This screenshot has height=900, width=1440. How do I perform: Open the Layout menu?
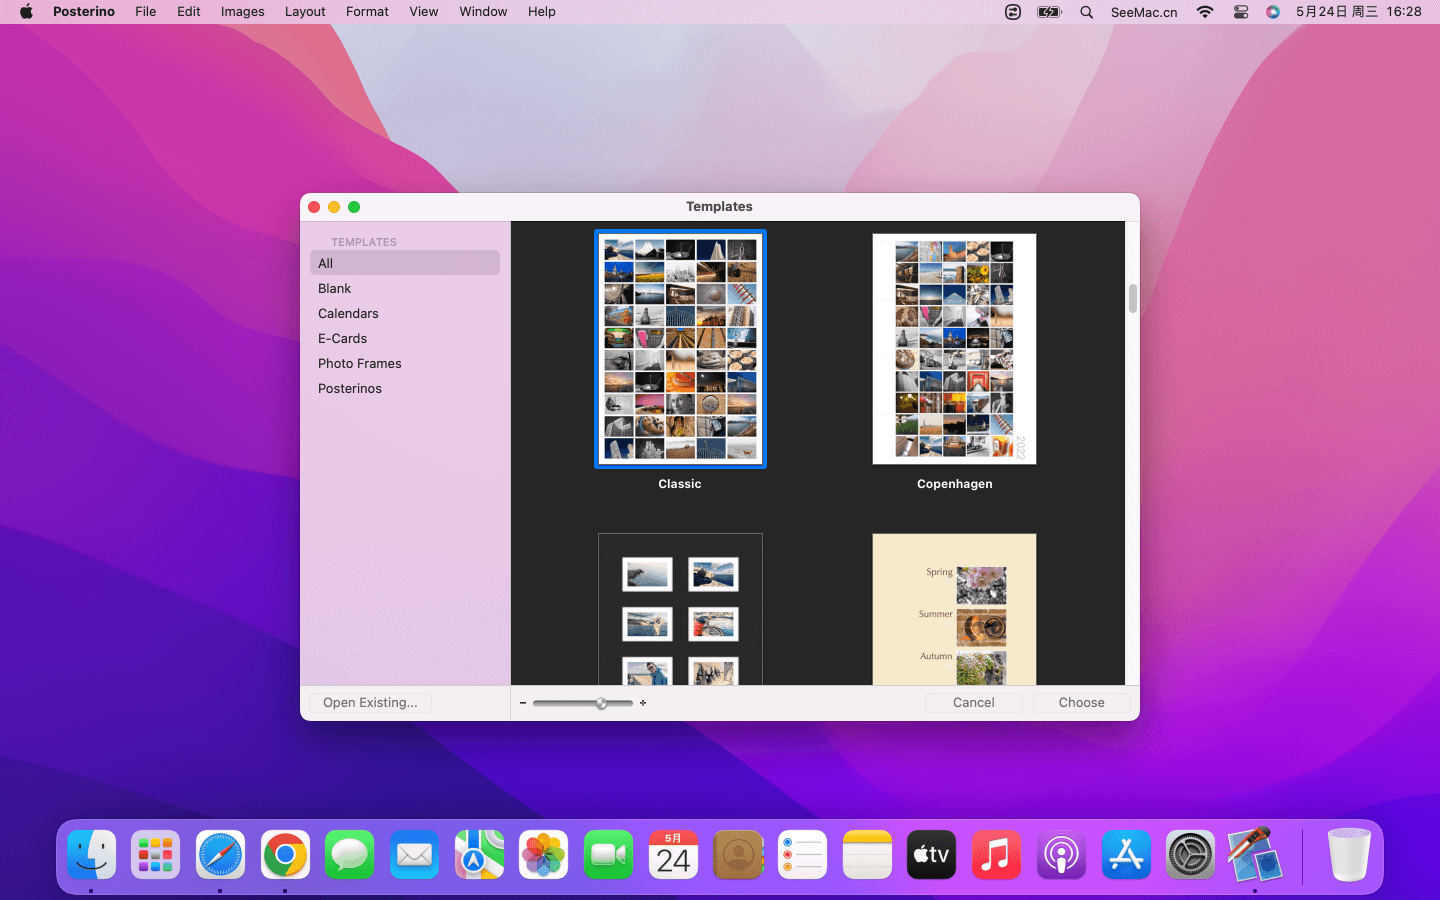tap(305, 12)
